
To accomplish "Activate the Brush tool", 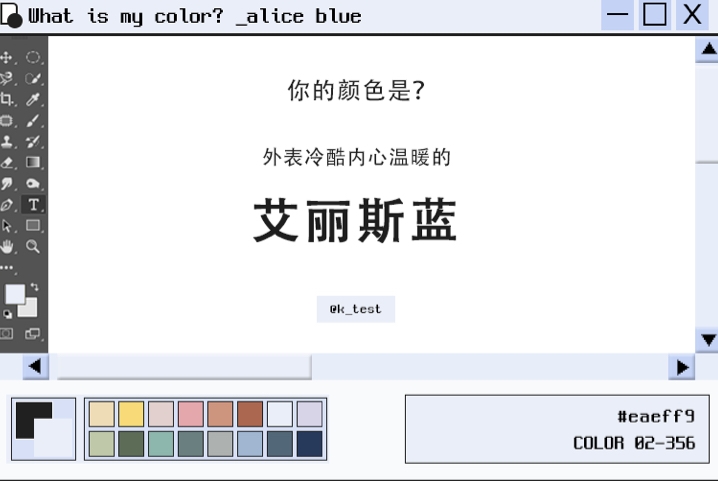I will 33,120.
